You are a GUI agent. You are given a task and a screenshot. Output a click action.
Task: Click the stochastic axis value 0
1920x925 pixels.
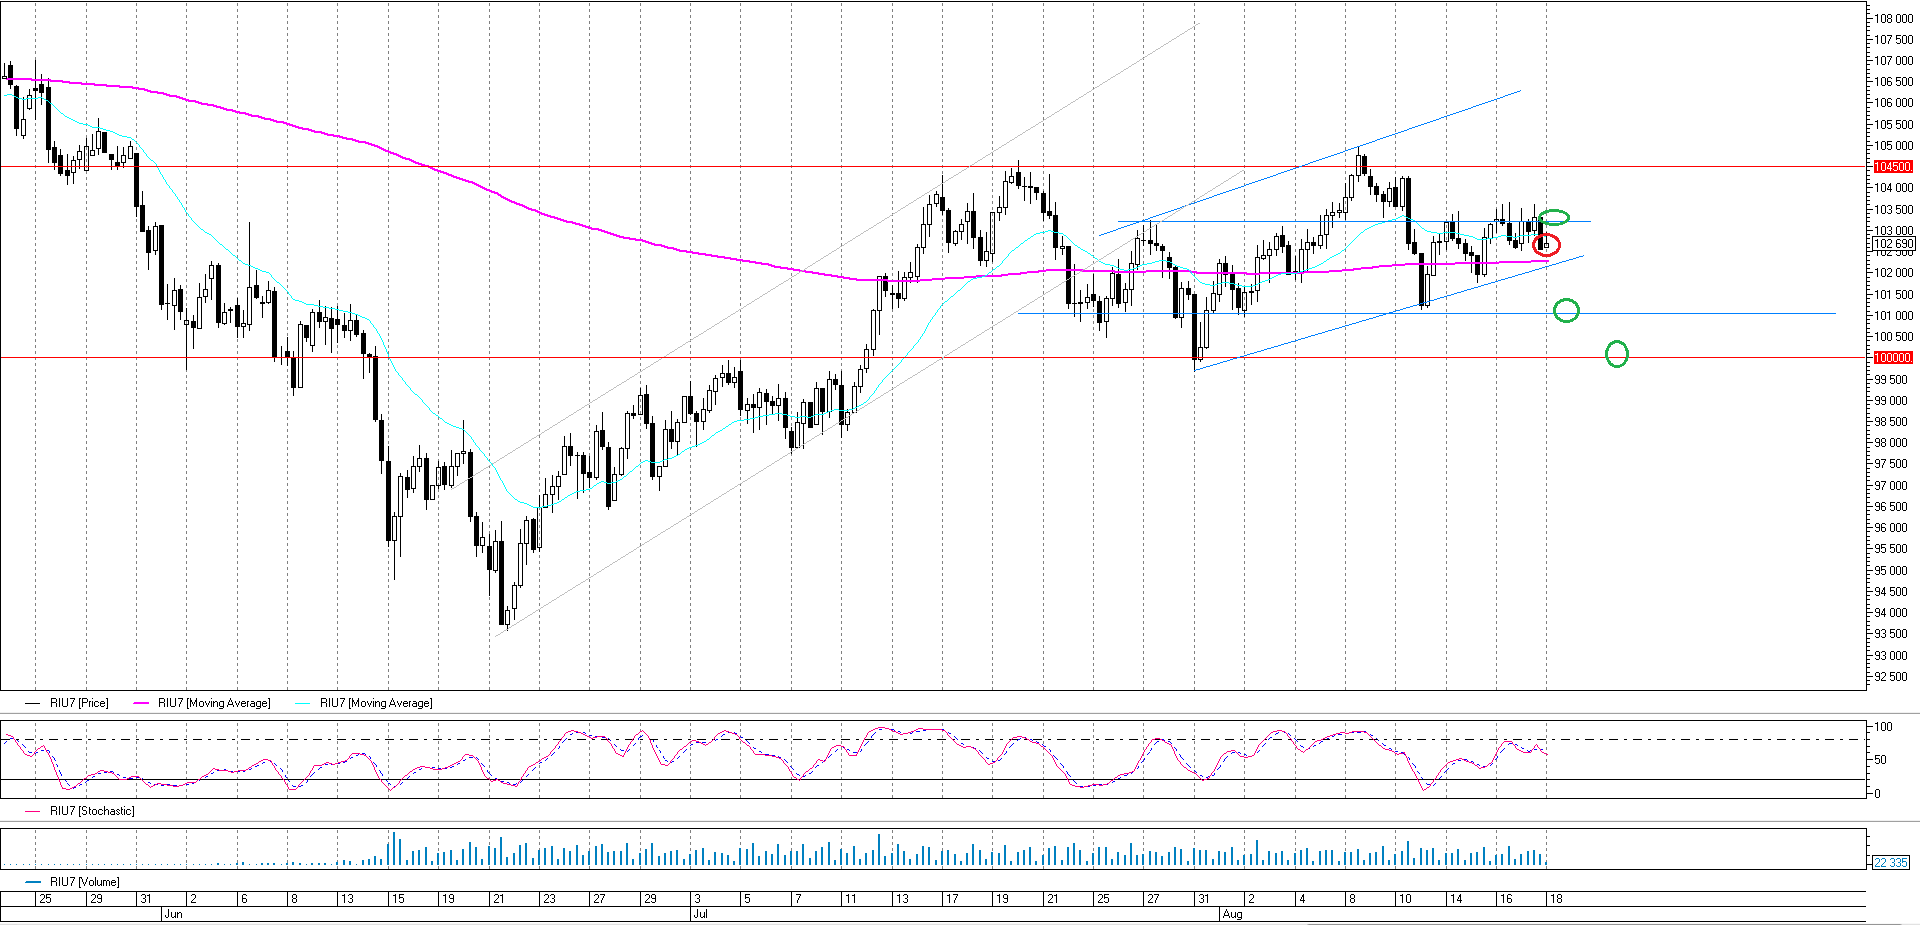pos(1877,794)
